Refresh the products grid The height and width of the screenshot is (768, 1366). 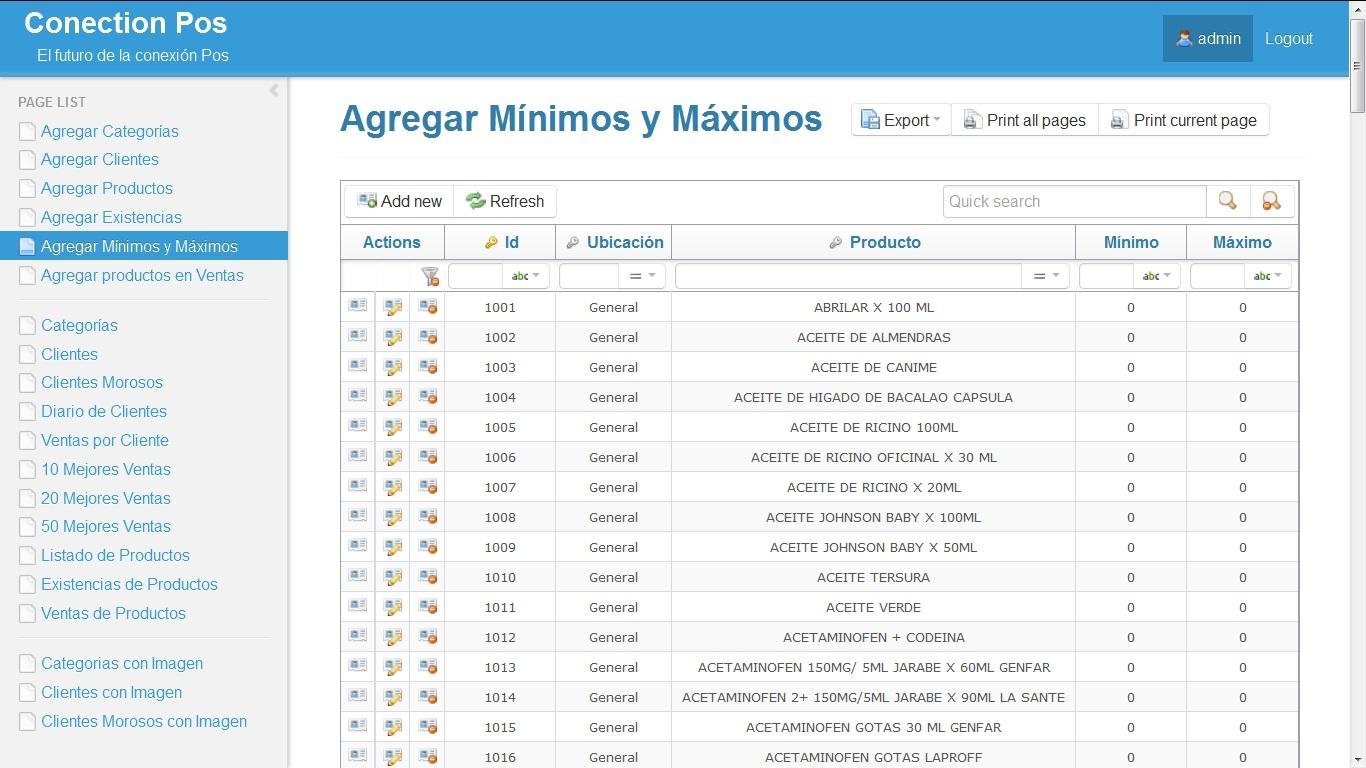505,201
